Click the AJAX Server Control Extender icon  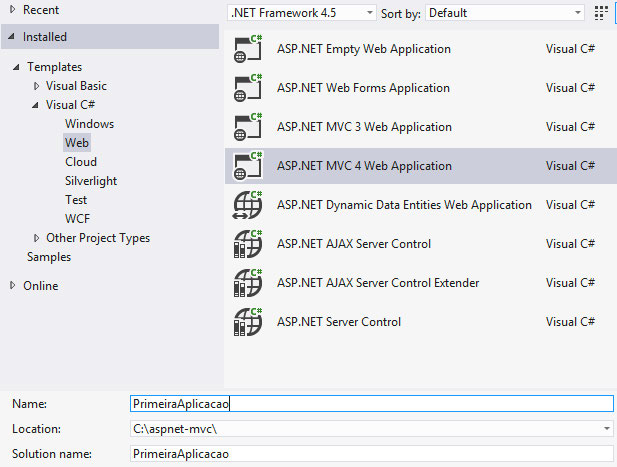[248, 282]
